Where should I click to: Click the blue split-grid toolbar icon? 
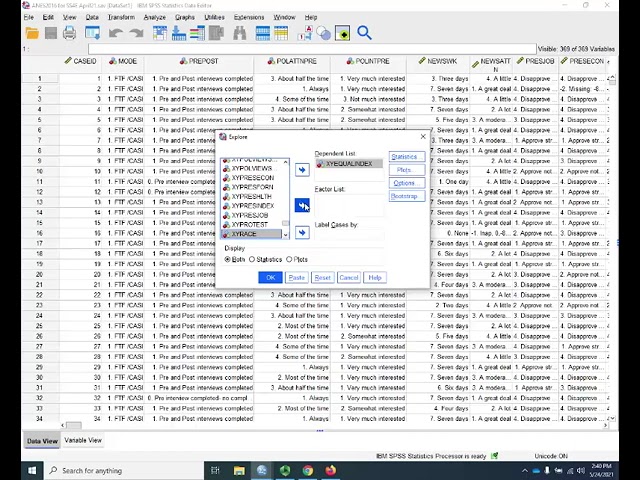[262, 33]
